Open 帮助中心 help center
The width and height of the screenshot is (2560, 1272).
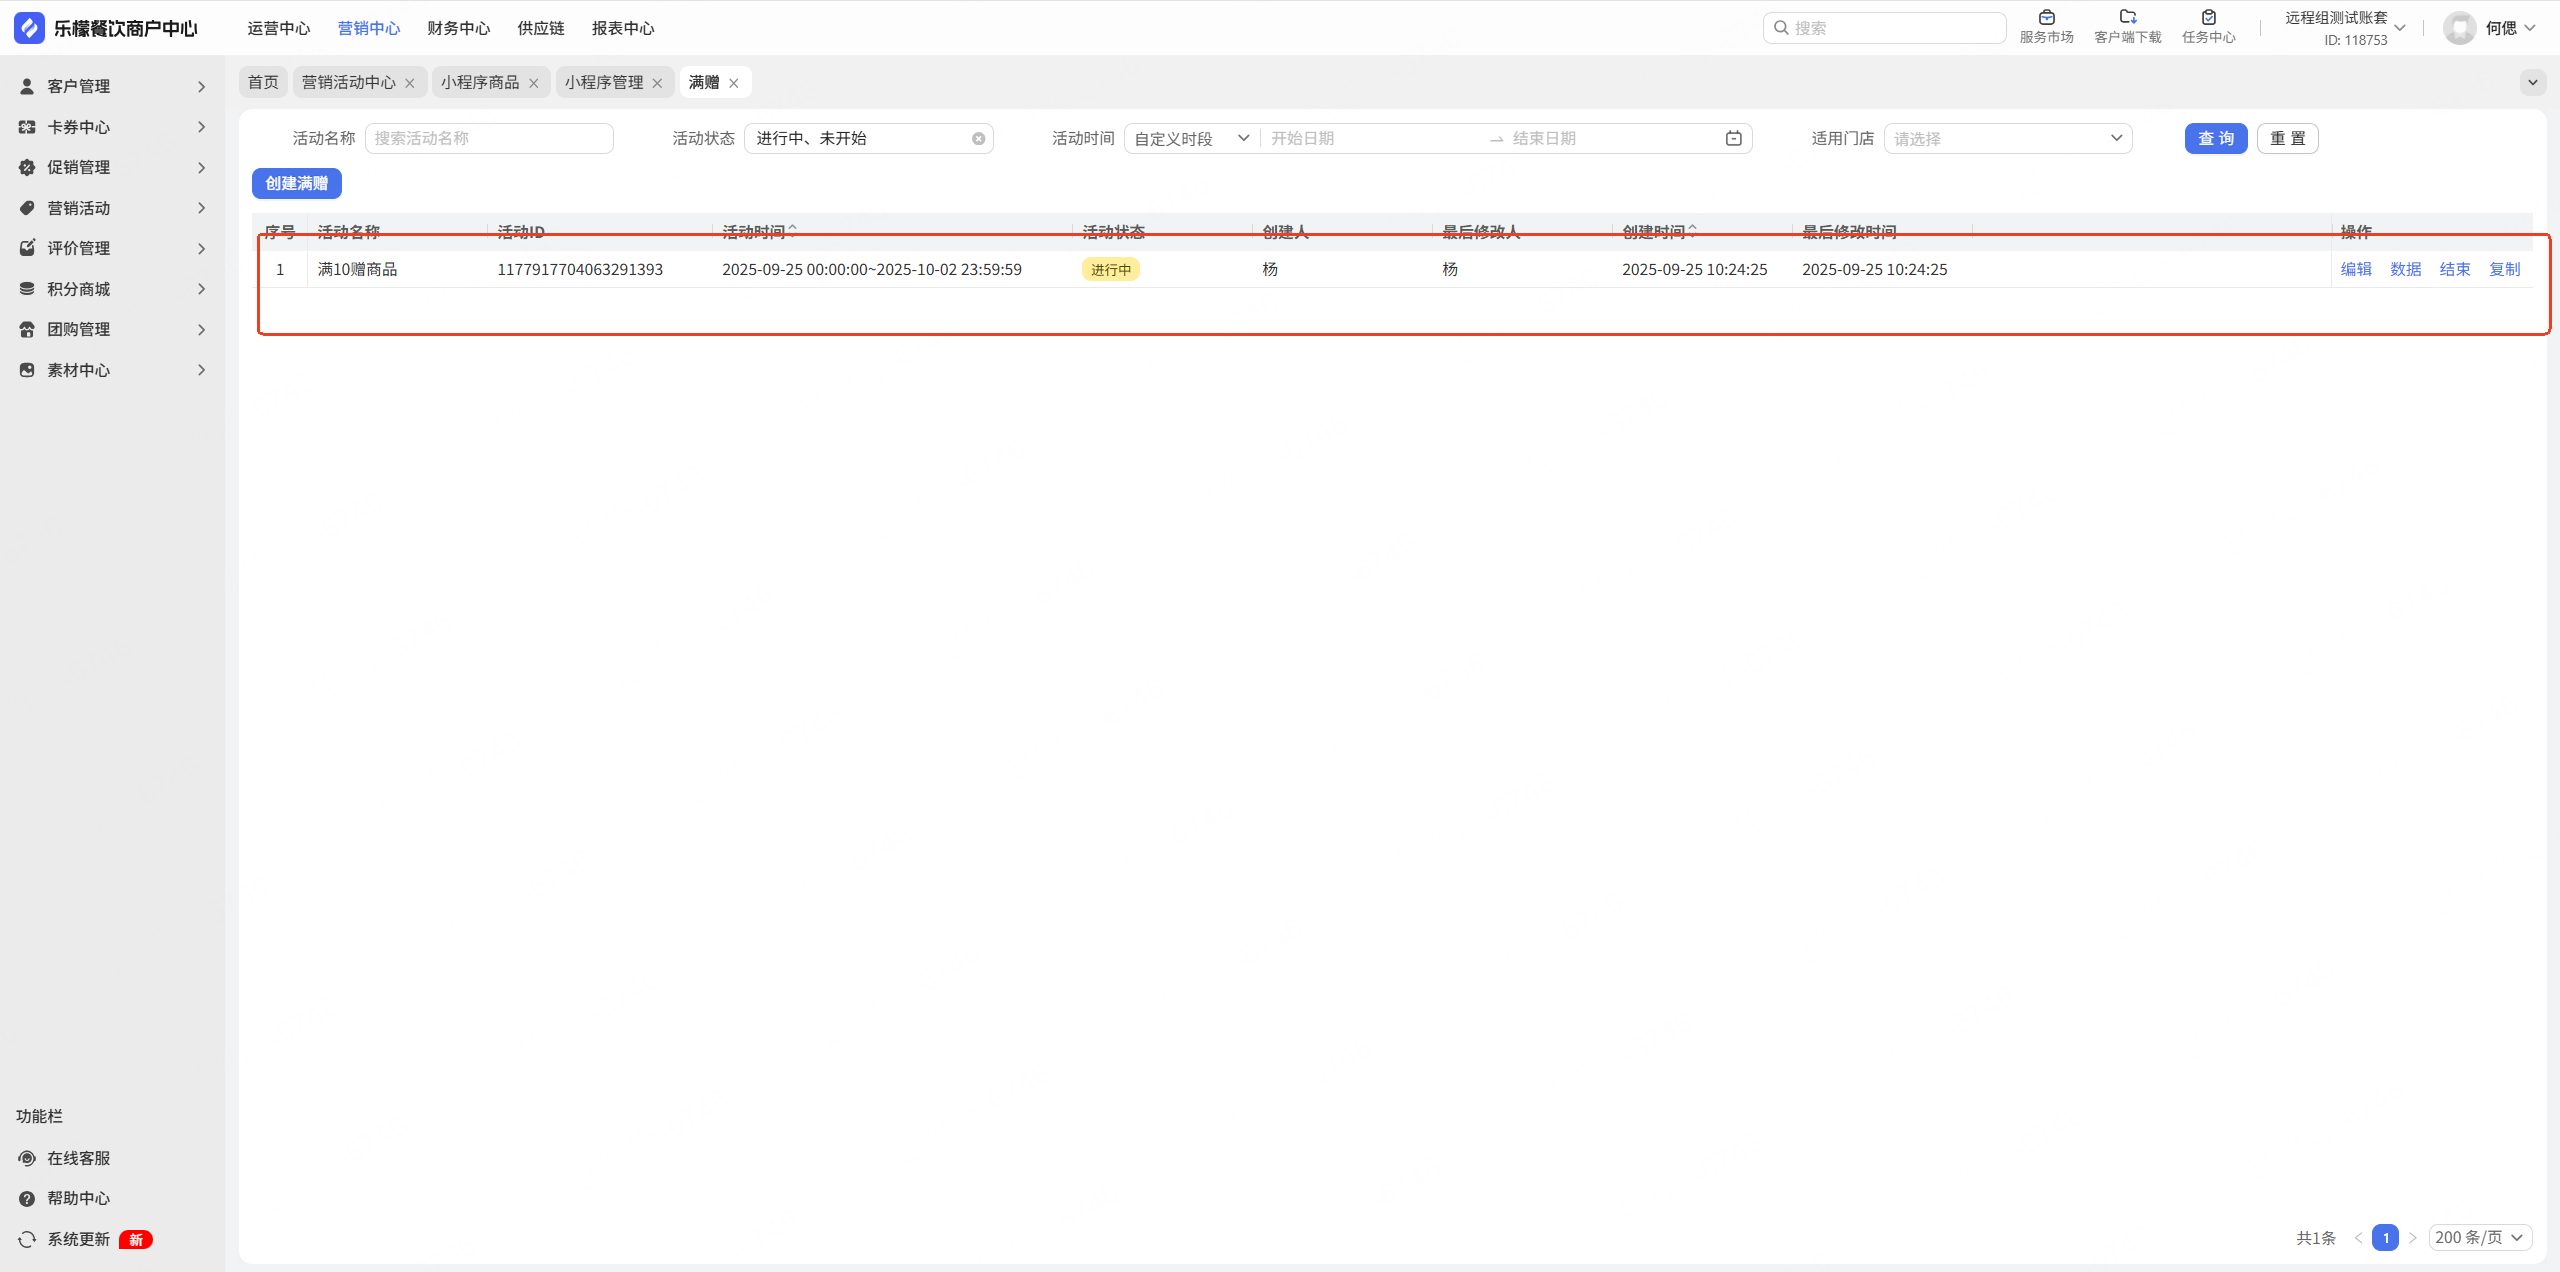tap(78, 1198)
